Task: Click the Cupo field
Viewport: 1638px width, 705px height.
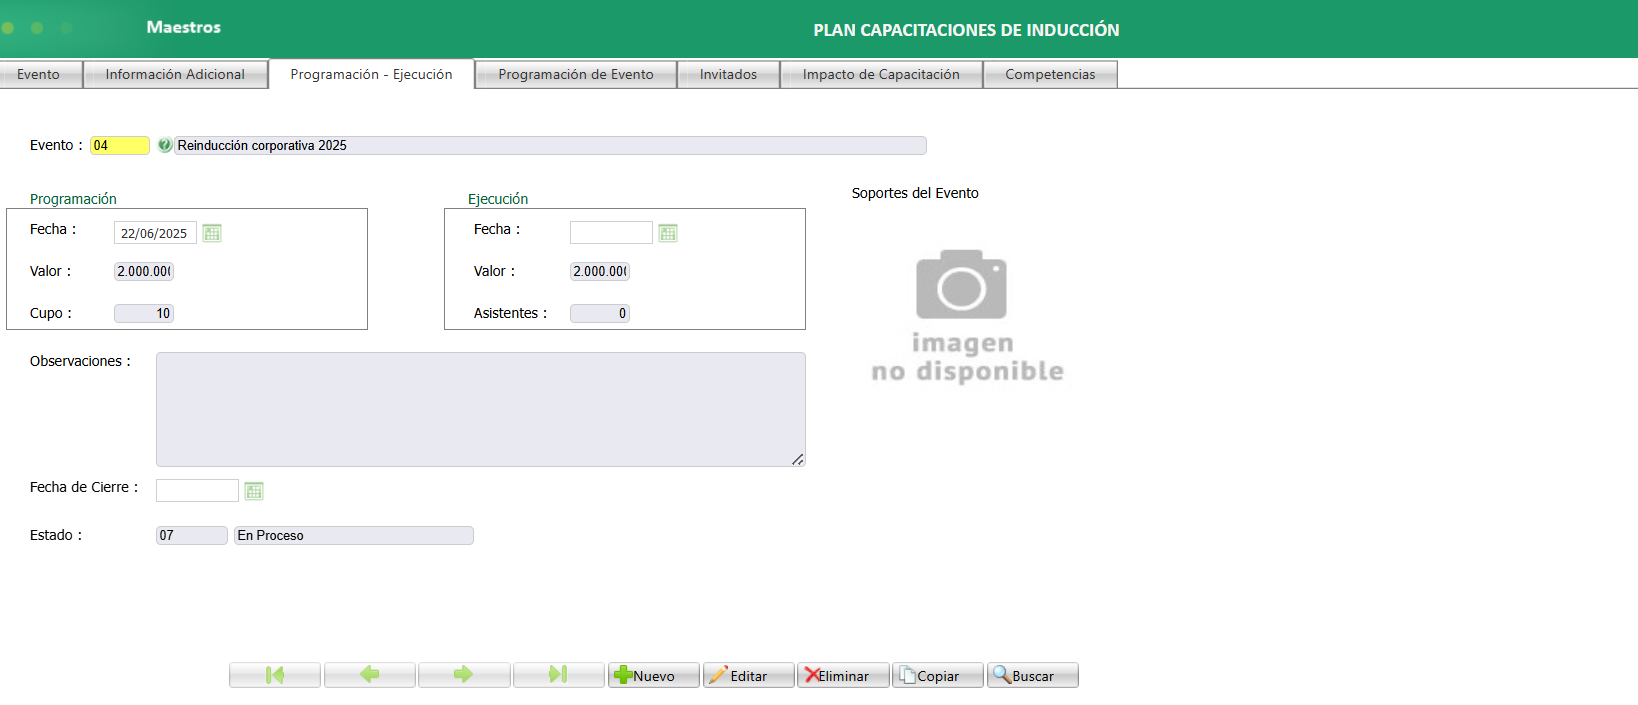Action: [x=144, y=313]
